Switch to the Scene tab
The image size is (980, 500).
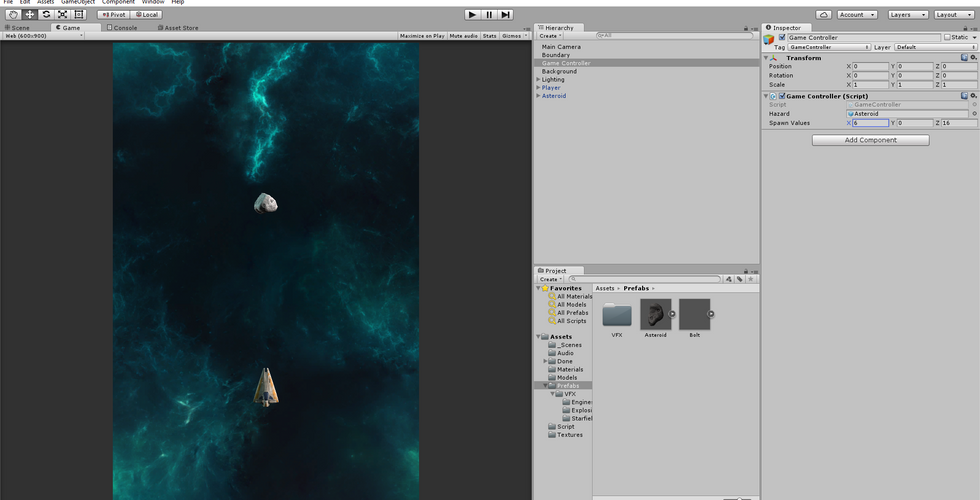pos(18,28)
